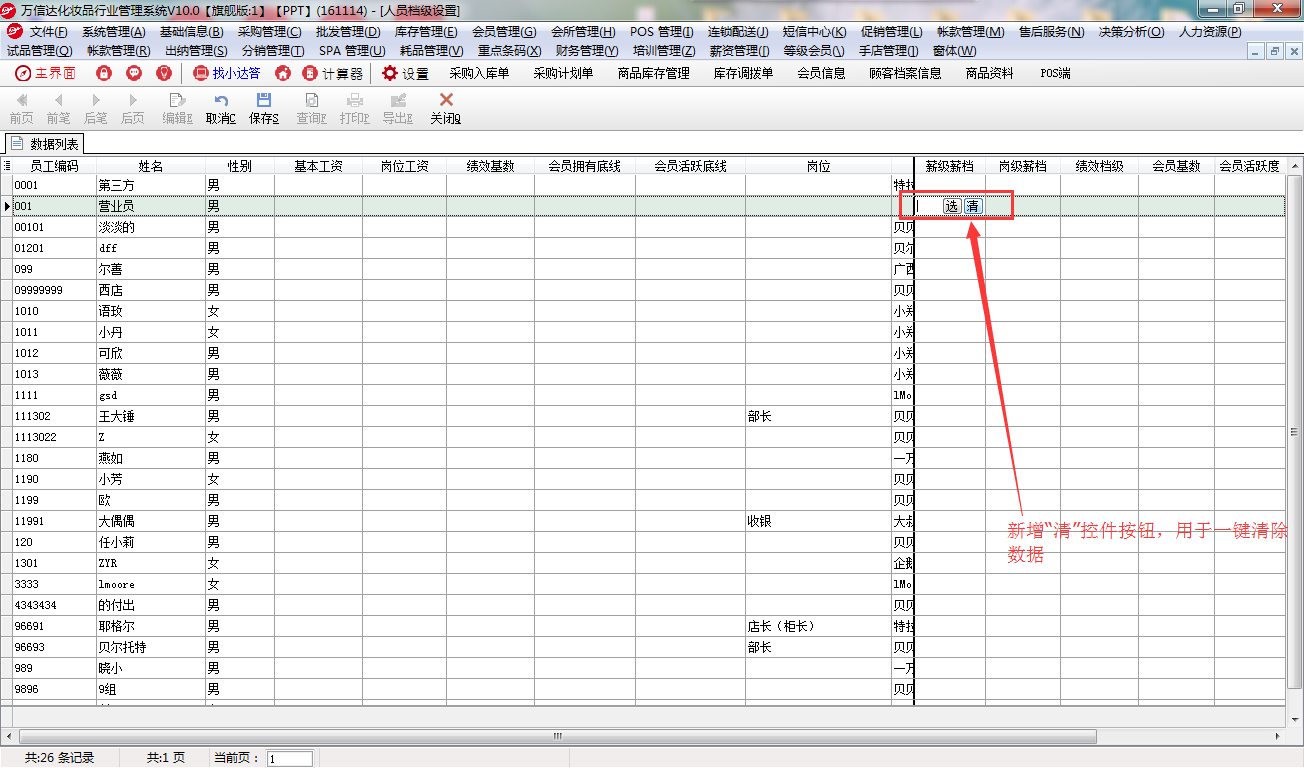Open 采购入库单 shortcut
This screenshot has width=1304, height=768.
(479, 73)
